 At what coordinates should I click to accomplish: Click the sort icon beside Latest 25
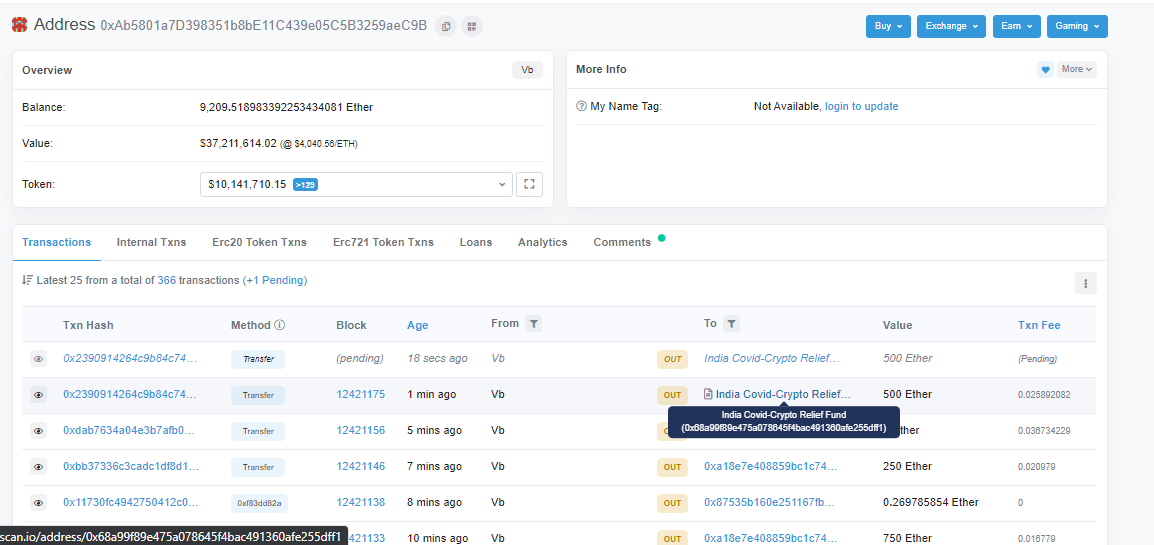click(26, 280)
